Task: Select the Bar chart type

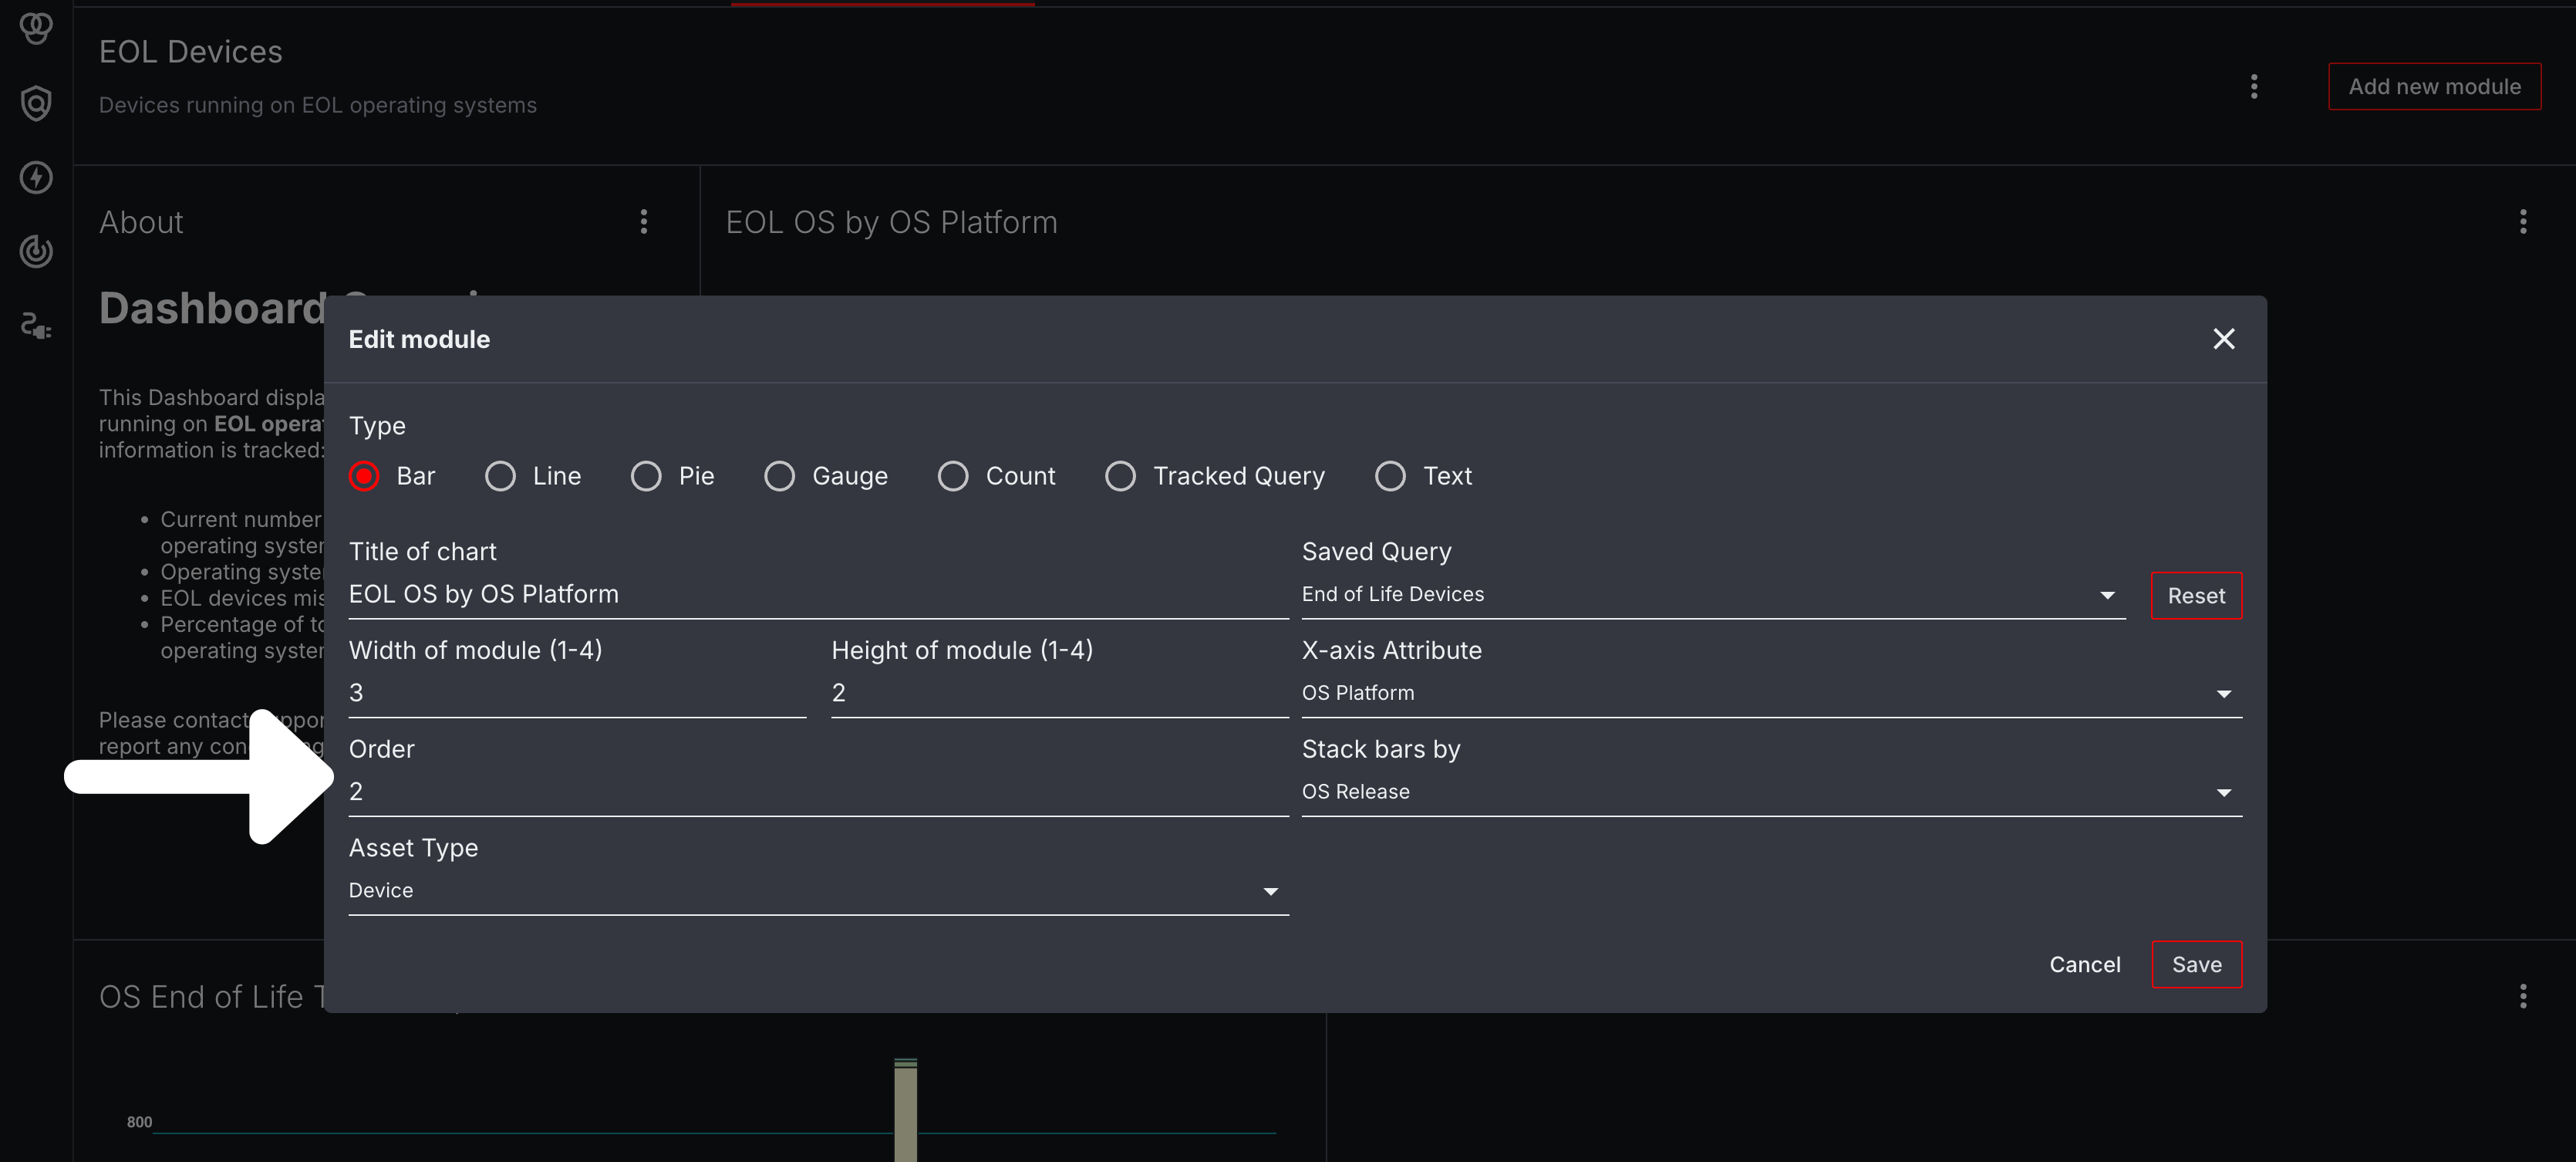Action: tap(364, 476)
